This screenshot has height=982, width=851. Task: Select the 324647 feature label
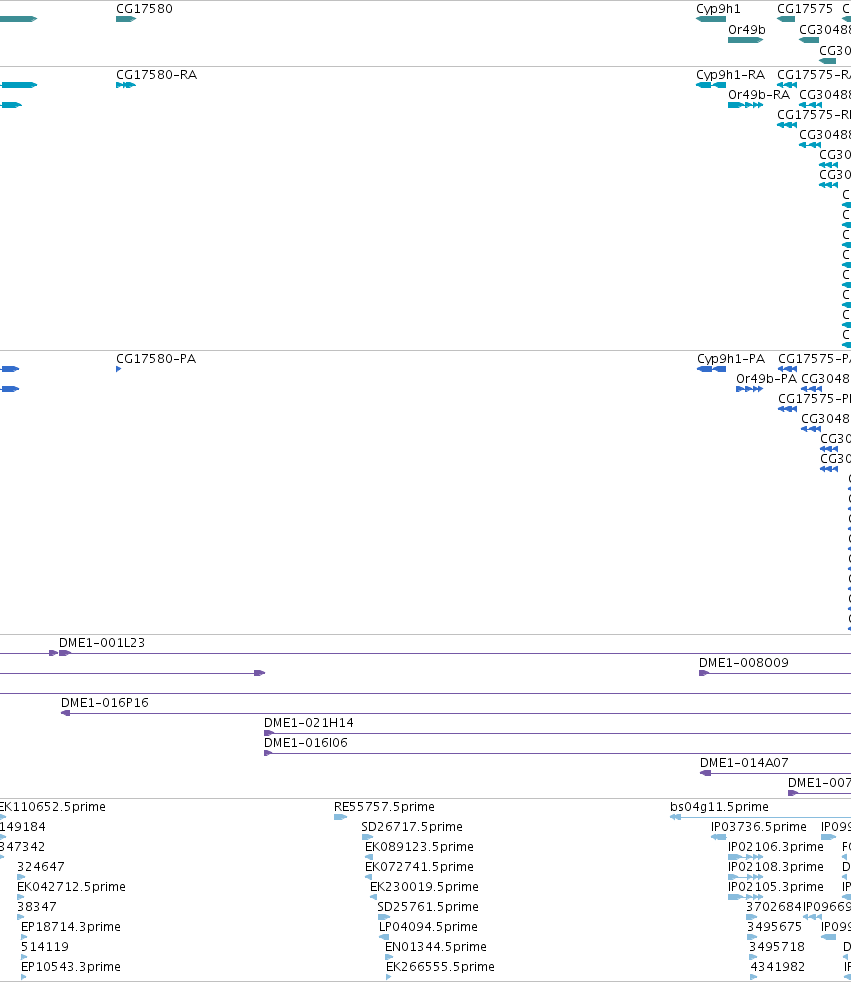pyautogui.click(x=41, y=867)
